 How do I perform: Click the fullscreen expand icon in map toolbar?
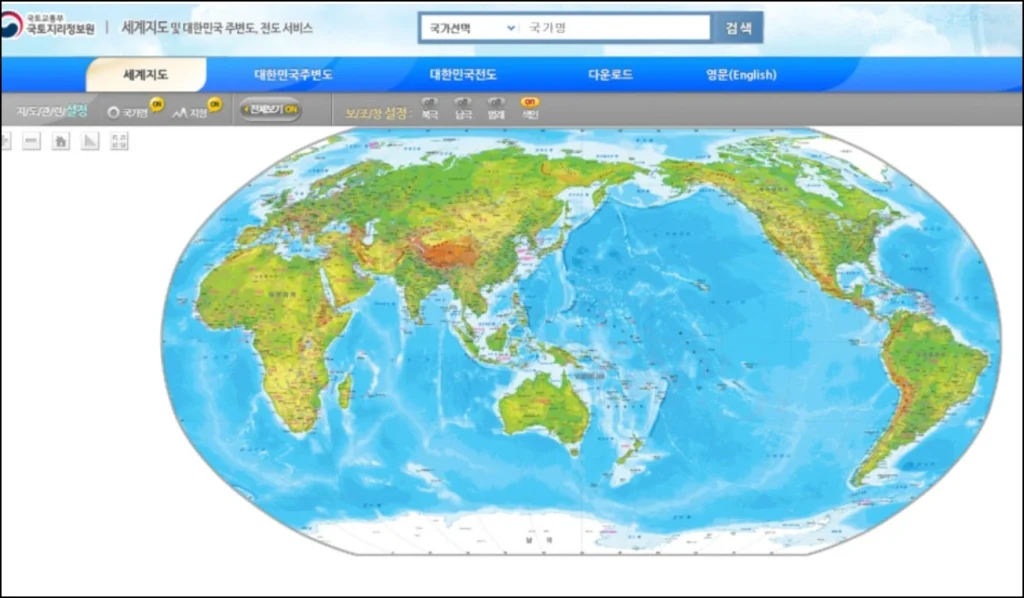pos(119,142)
